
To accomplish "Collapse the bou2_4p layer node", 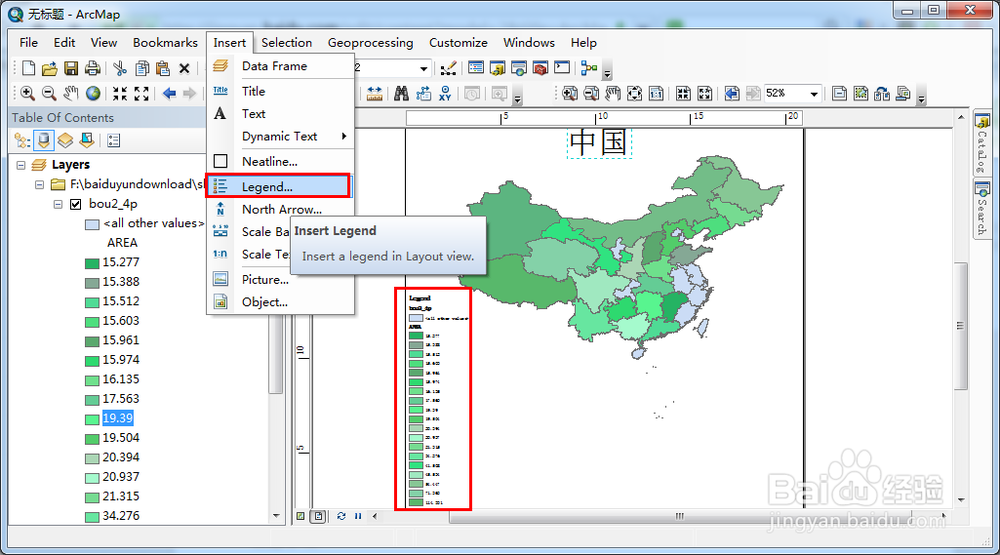I will 58,204.
